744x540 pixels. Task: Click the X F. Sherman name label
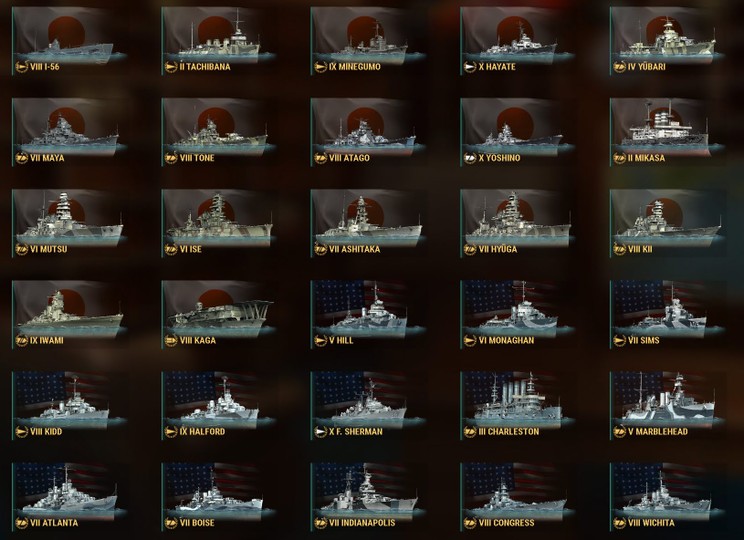coord(356,431)
